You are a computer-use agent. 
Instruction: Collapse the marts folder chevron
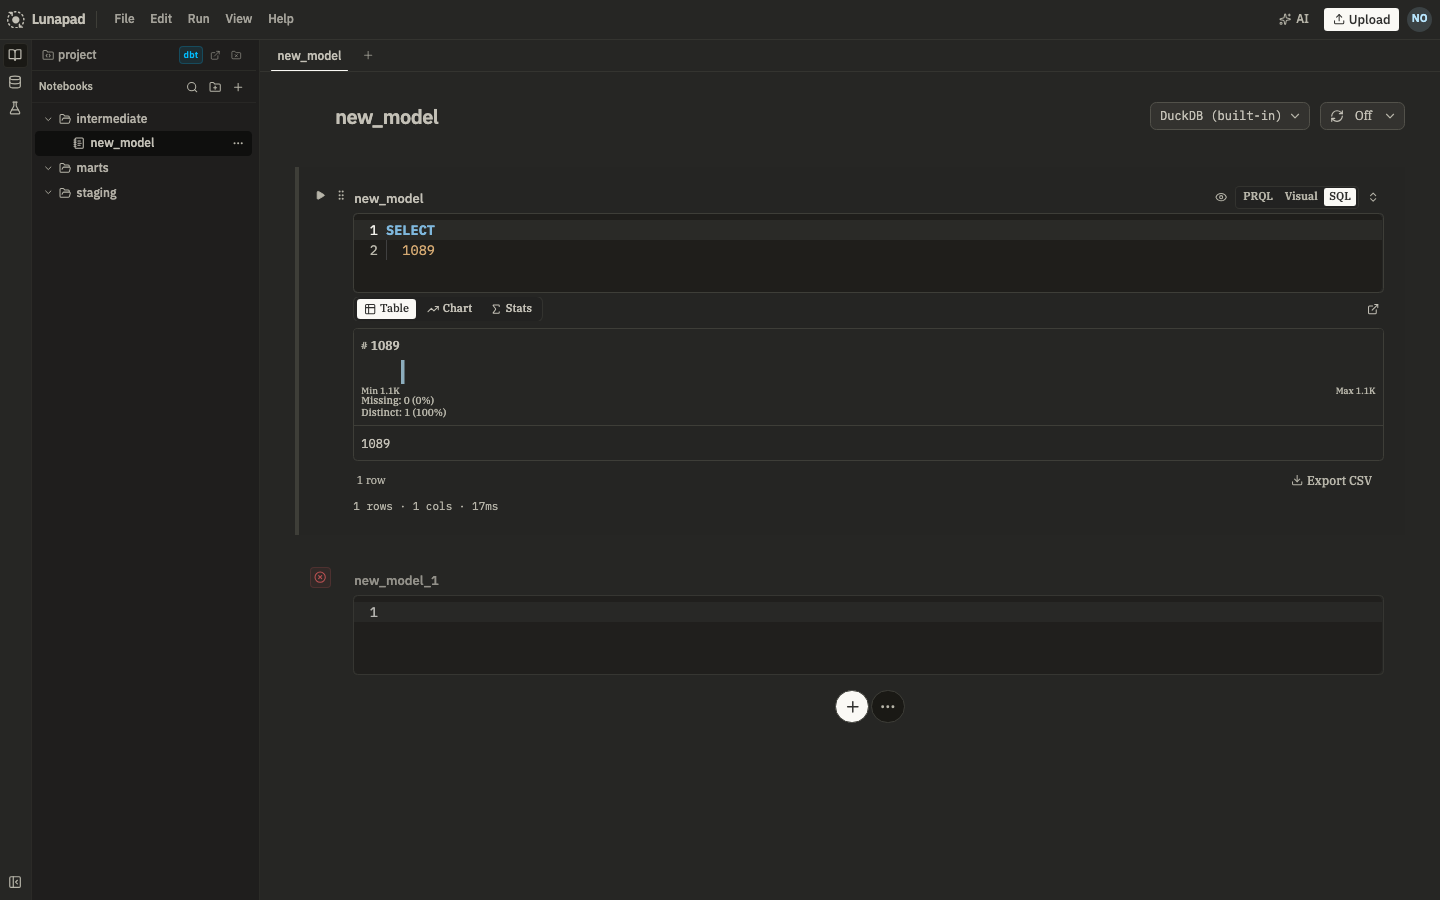pos(48,168)
